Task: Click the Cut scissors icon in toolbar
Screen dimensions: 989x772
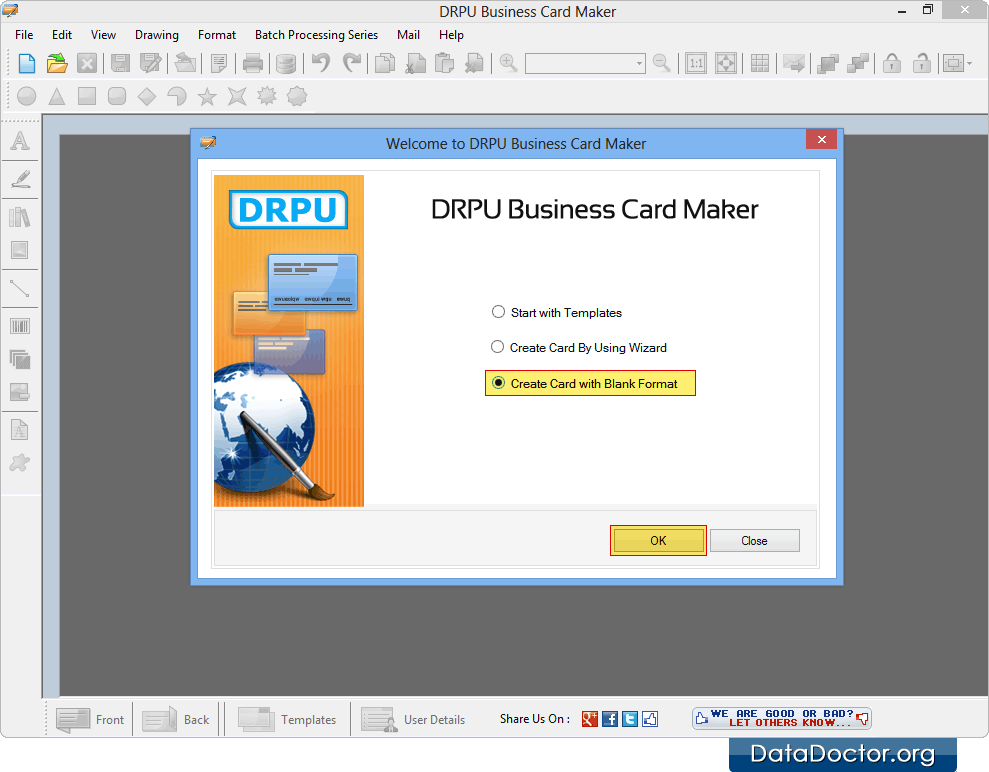Action: (x=415, y=64)
